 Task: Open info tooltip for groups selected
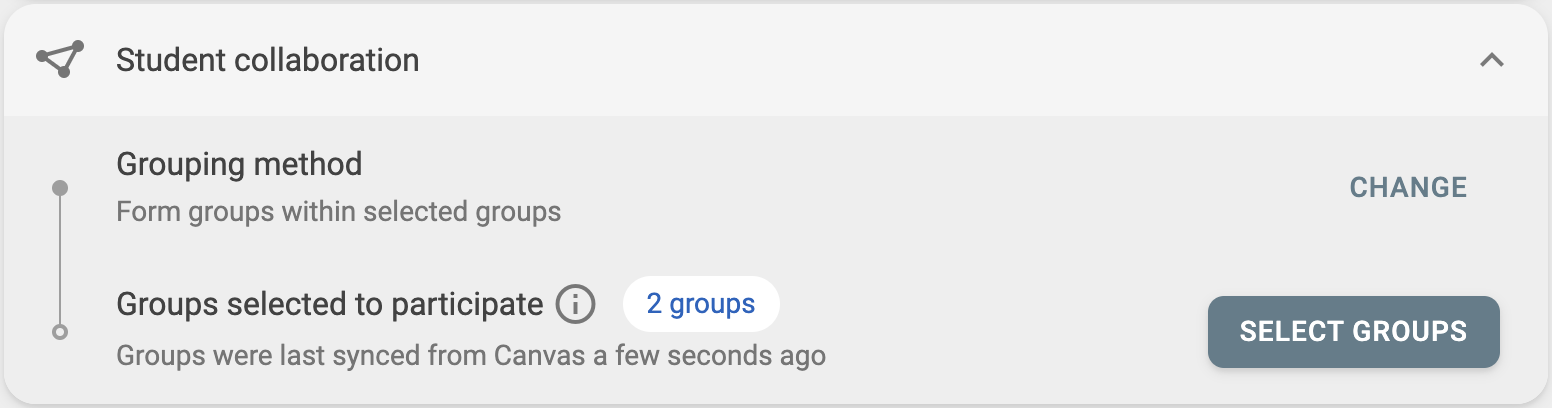[576, 304]
